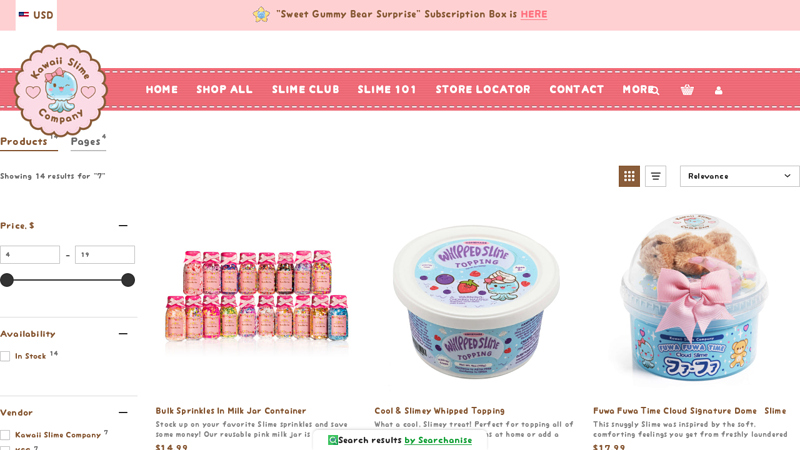Viewport: 800px width, 450px height.
Task: Click the maximum price slider handle
Action: click(x=128, y=280)
